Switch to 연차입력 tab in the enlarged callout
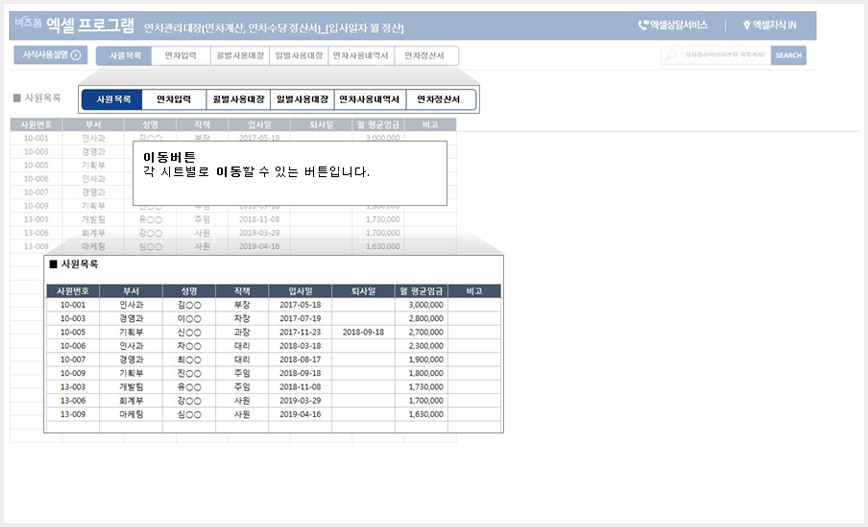Viewport: 868px width, 527px height. click(x=174, y=99)
